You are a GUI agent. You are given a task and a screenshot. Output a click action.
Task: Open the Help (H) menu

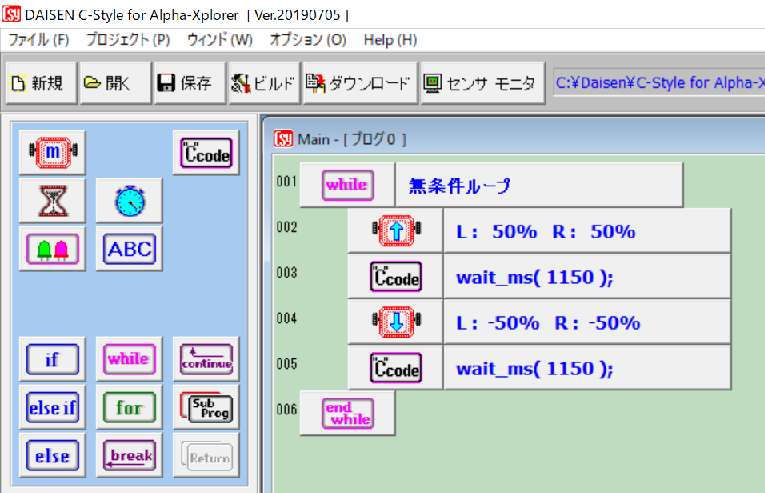(x=390, y=40)
